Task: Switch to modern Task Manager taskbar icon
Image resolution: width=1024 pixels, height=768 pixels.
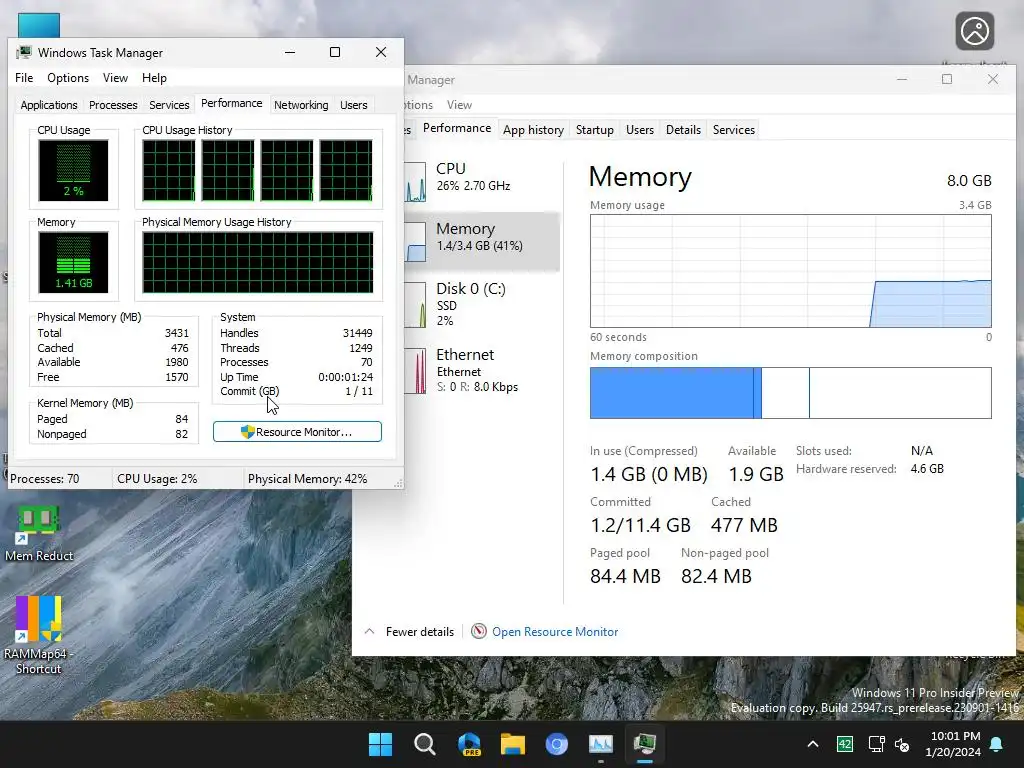Action: coord(601,744)
